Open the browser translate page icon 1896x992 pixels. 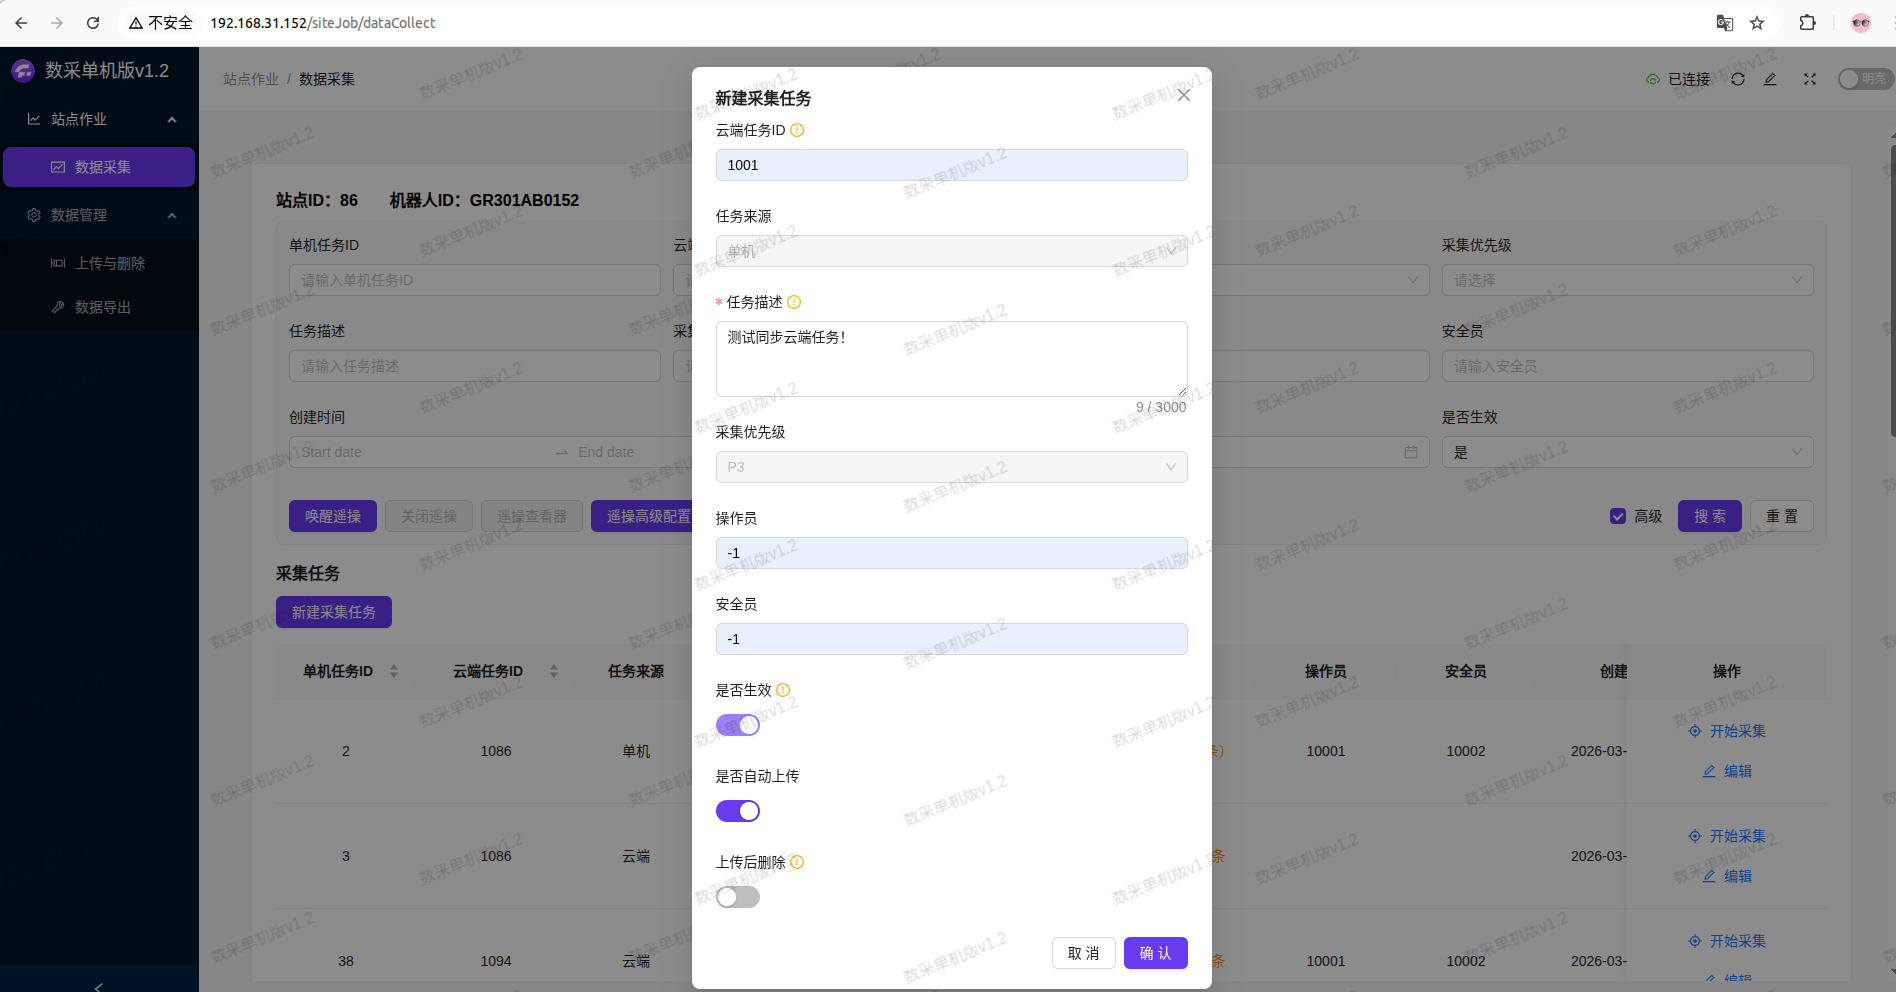pos(1724,23)
